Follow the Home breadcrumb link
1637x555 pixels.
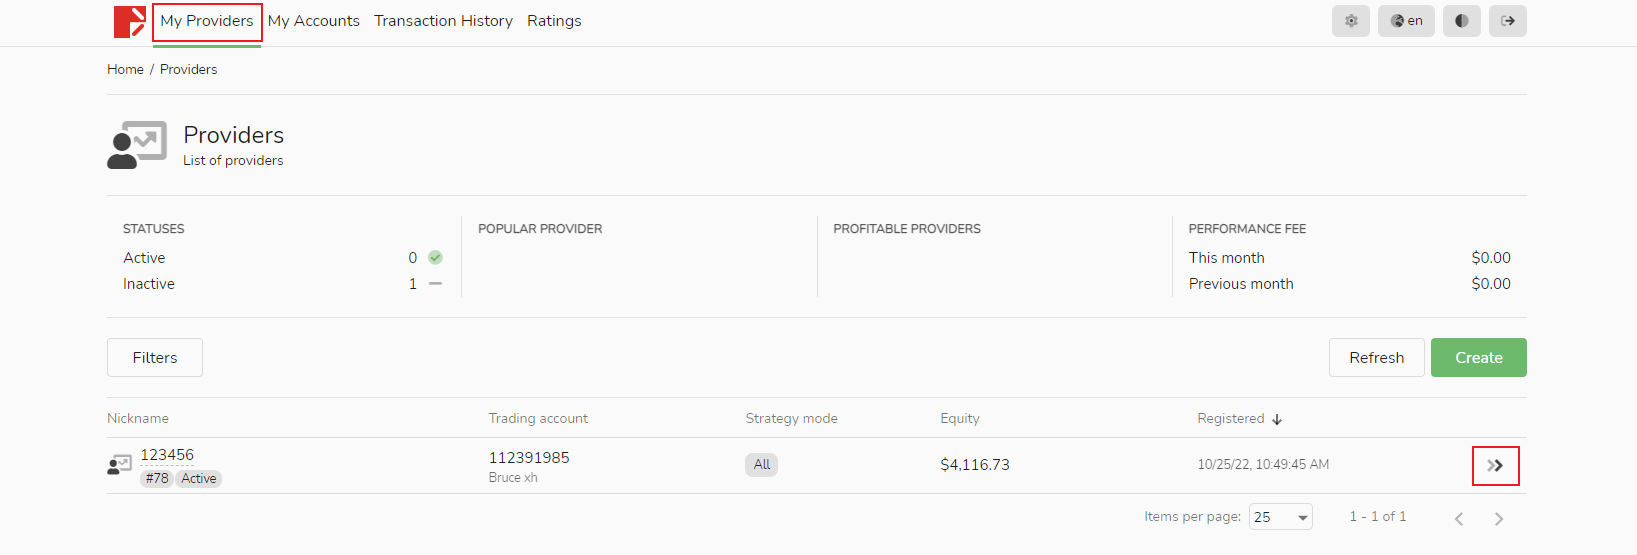[125, 70]
